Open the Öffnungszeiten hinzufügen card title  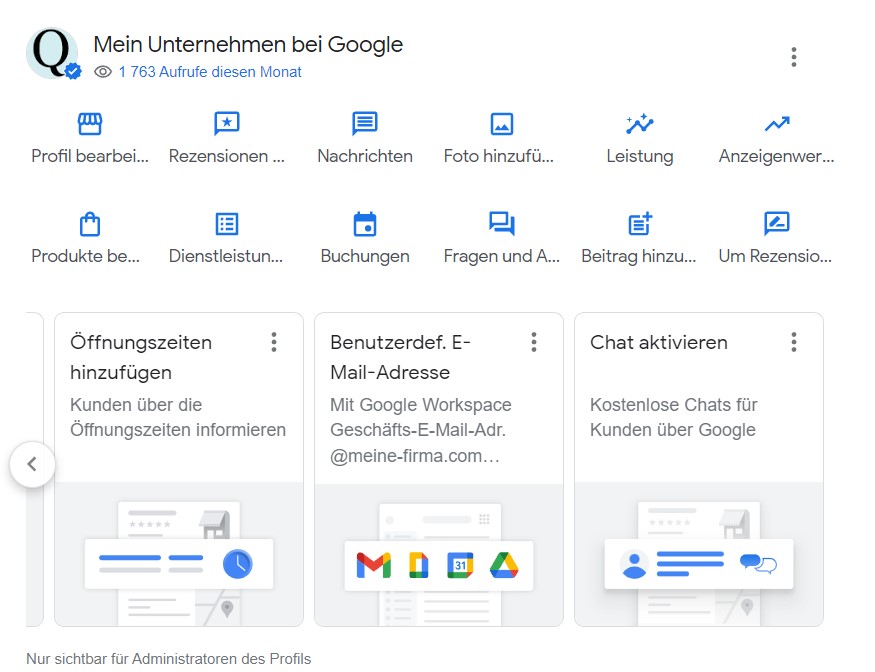click(141, 357)
